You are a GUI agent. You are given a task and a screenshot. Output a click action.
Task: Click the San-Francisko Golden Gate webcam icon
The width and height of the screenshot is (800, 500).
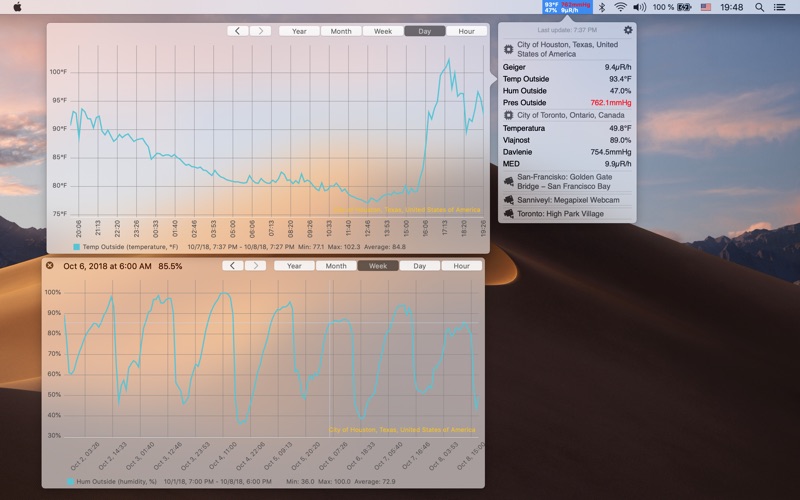[x=508, y=182]
